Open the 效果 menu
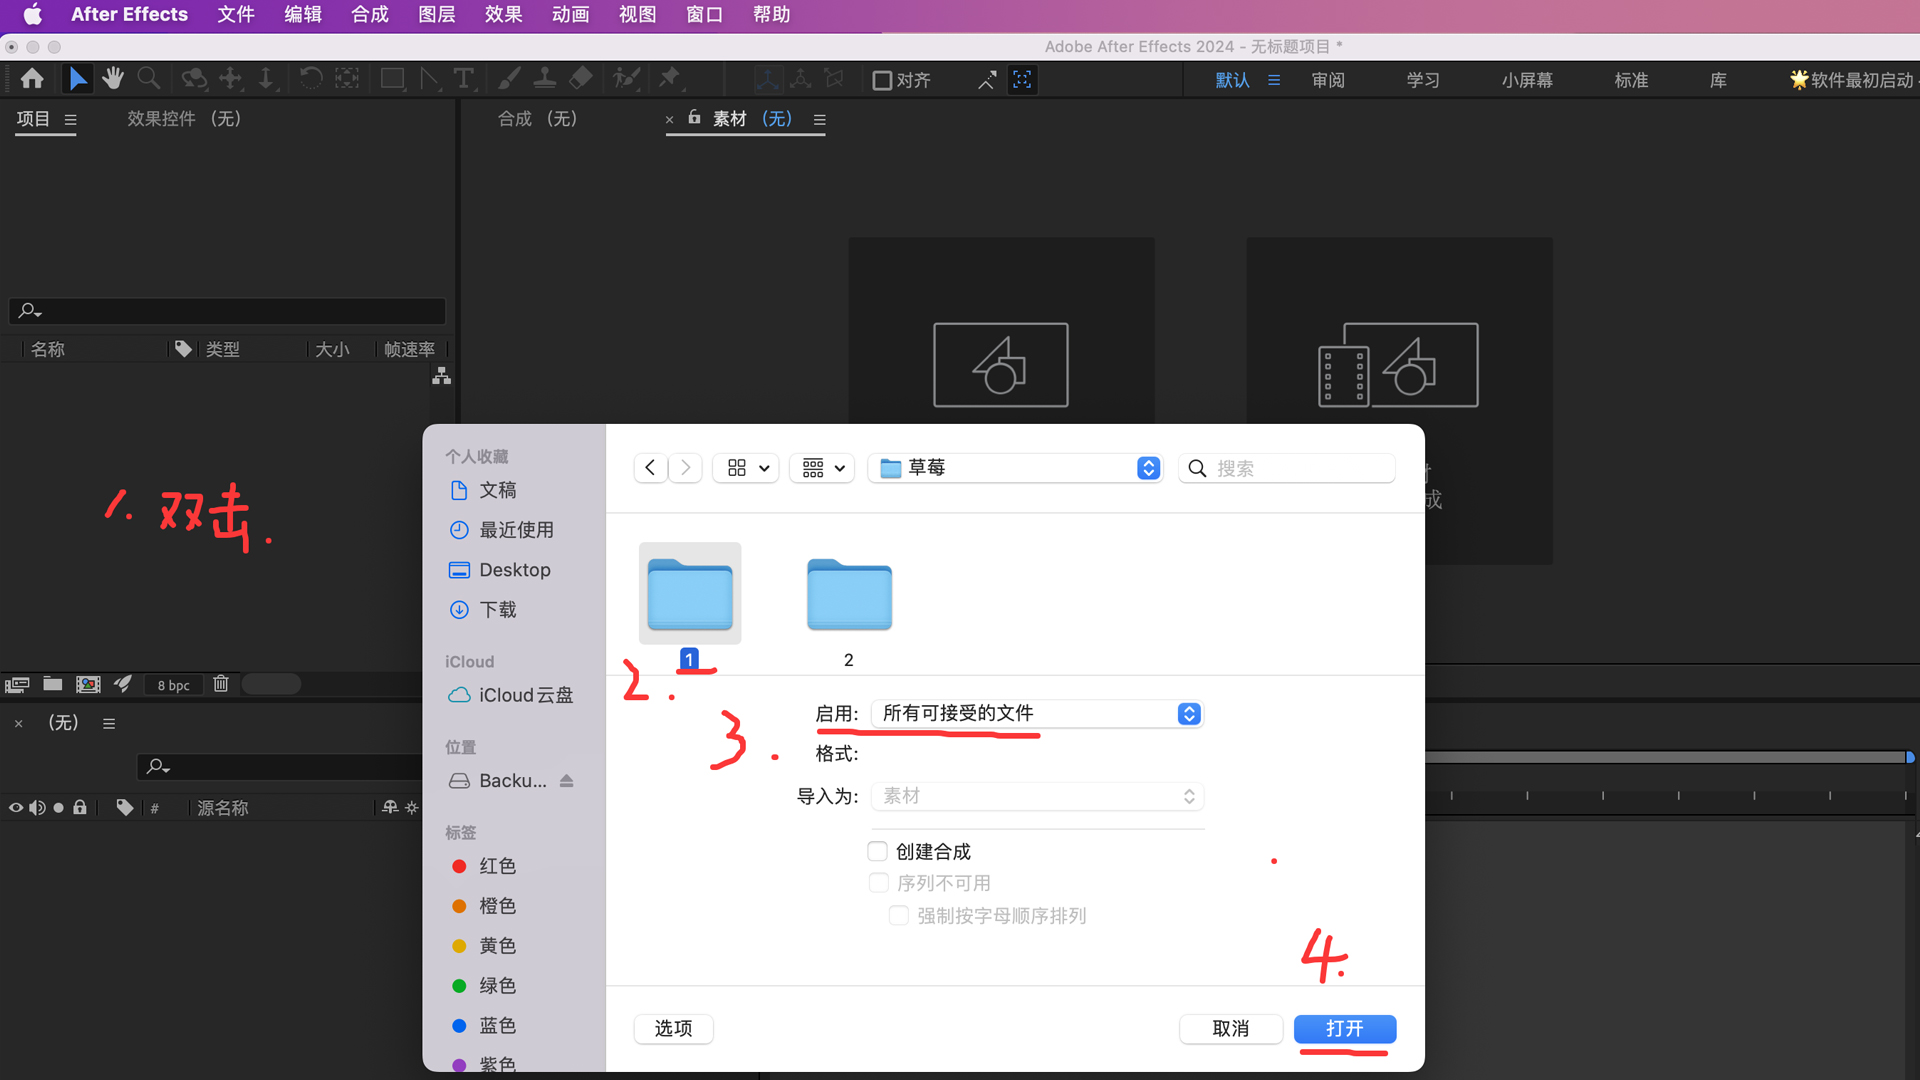The width and height of the screenshot is (1920, 1080). point(503,15)
